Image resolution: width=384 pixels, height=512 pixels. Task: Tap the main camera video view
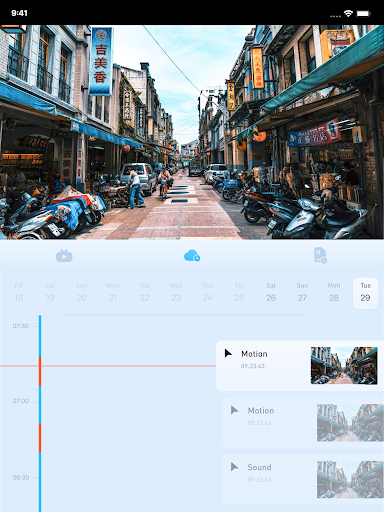click(x=192, y=132)
